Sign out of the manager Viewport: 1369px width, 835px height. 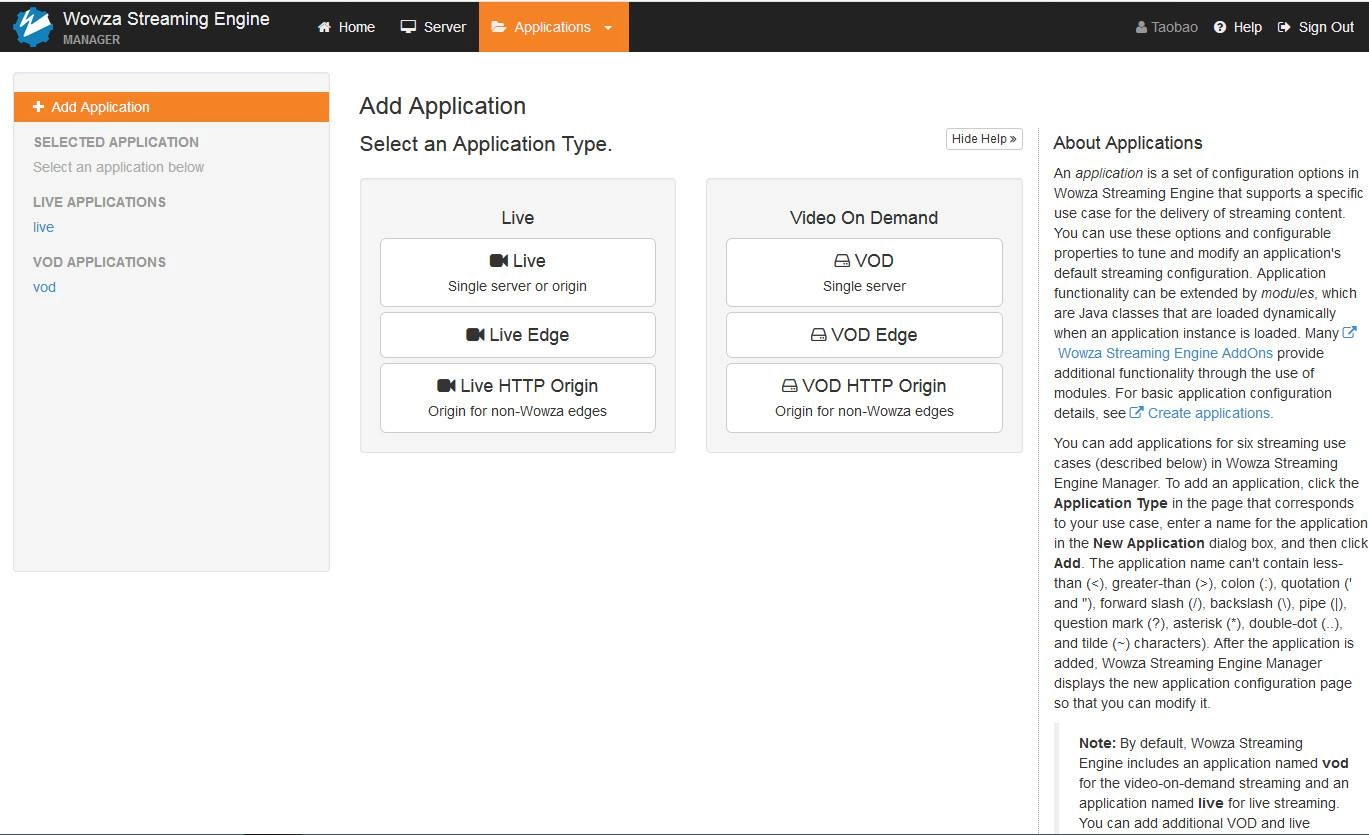[1316, 27]
